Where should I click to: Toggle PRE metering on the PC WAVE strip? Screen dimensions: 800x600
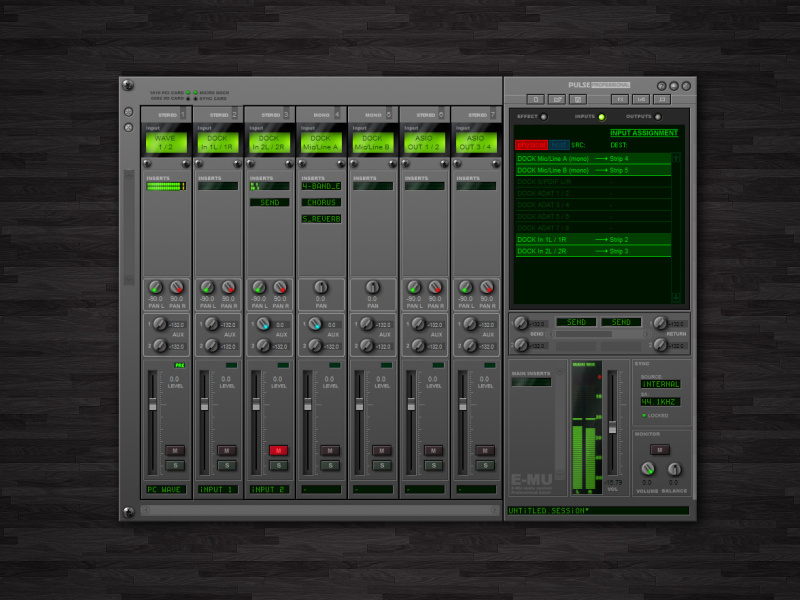tap(179, 366)
